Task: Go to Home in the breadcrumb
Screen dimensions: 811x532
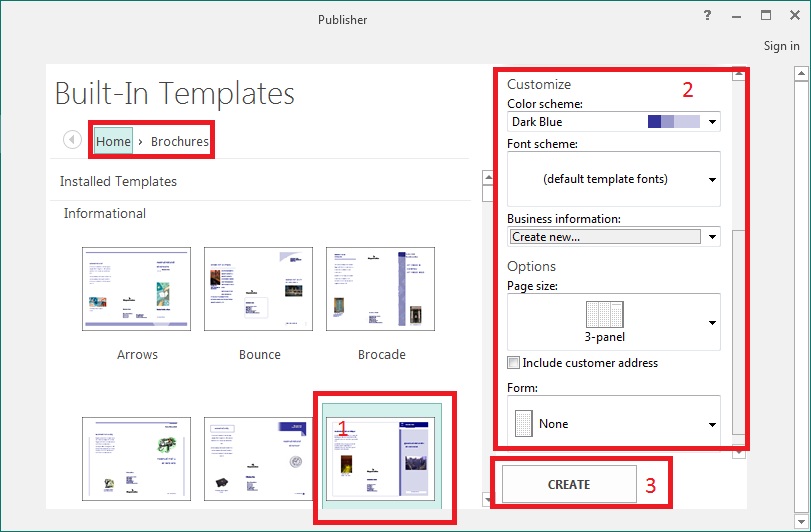Action: tap(113, 141)
